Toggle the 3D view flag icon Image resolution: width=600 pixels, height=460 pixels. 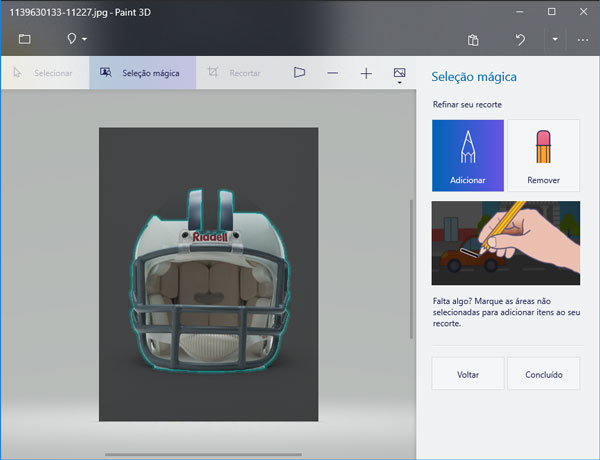[299, 72]
